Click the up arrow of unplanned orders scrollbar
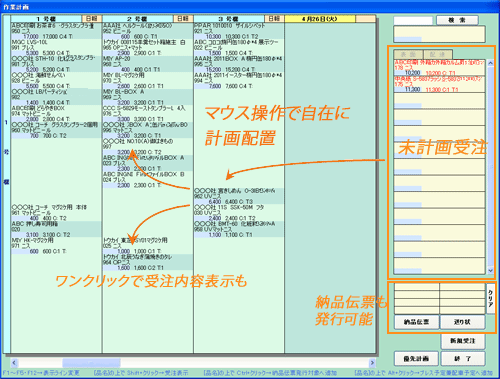 (x=490, y=63)
